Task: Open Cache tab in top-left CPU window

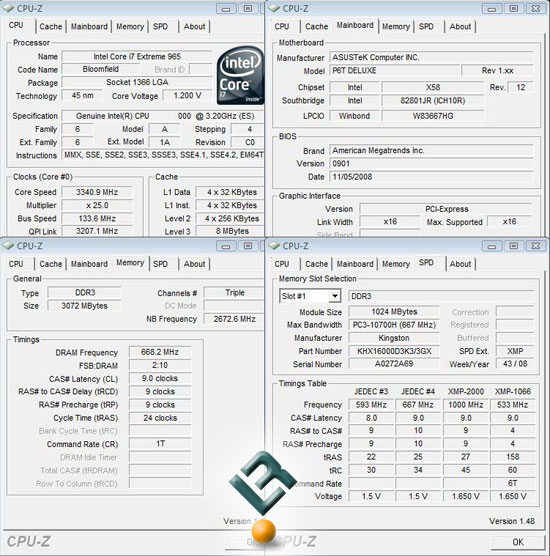Action: click(x=51, y=27)
